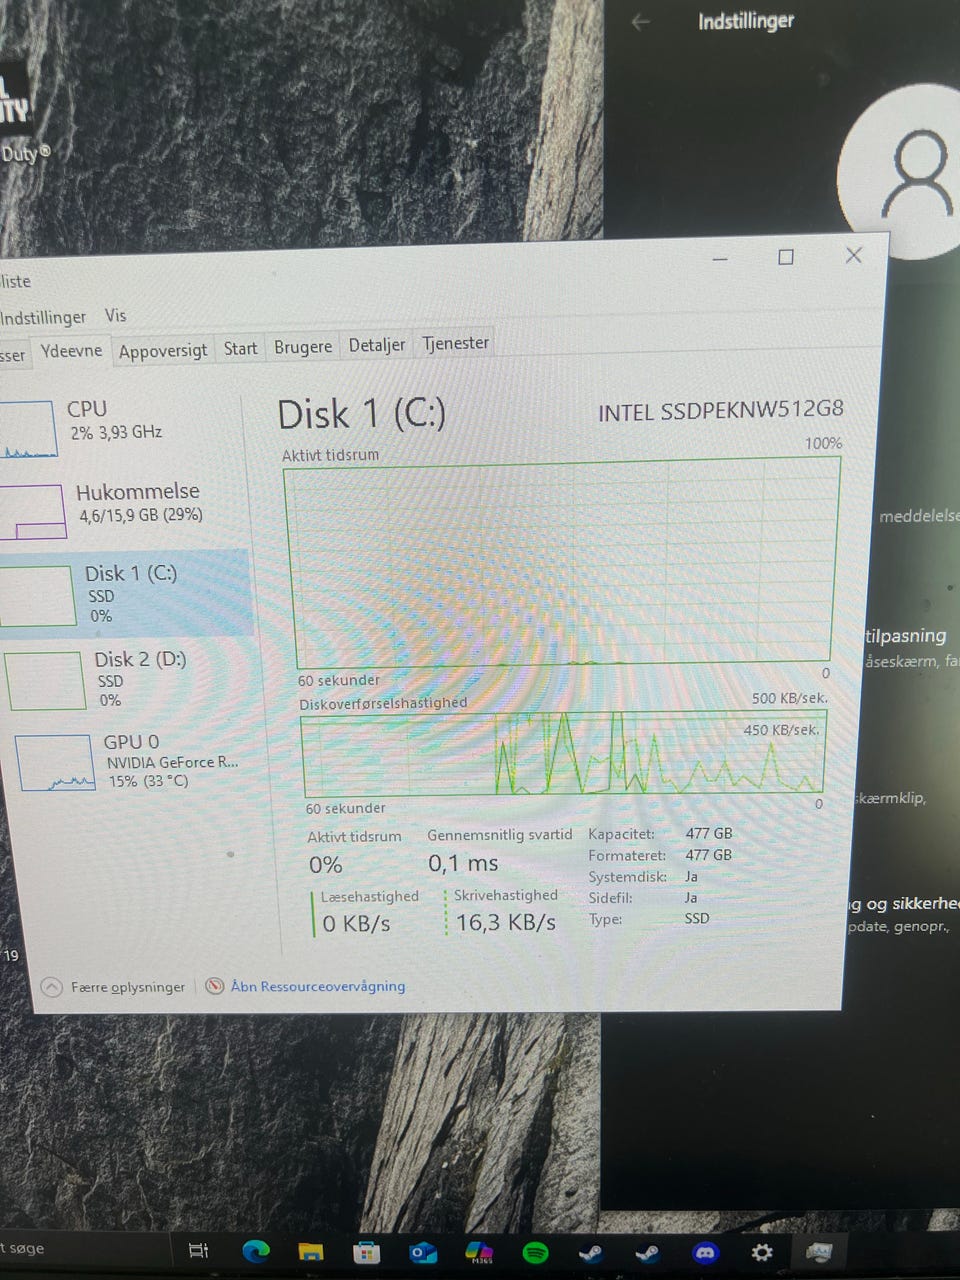Click the 0,1 ms response time value
Viewport: 960px width, 1280px height.
(463, 863)
